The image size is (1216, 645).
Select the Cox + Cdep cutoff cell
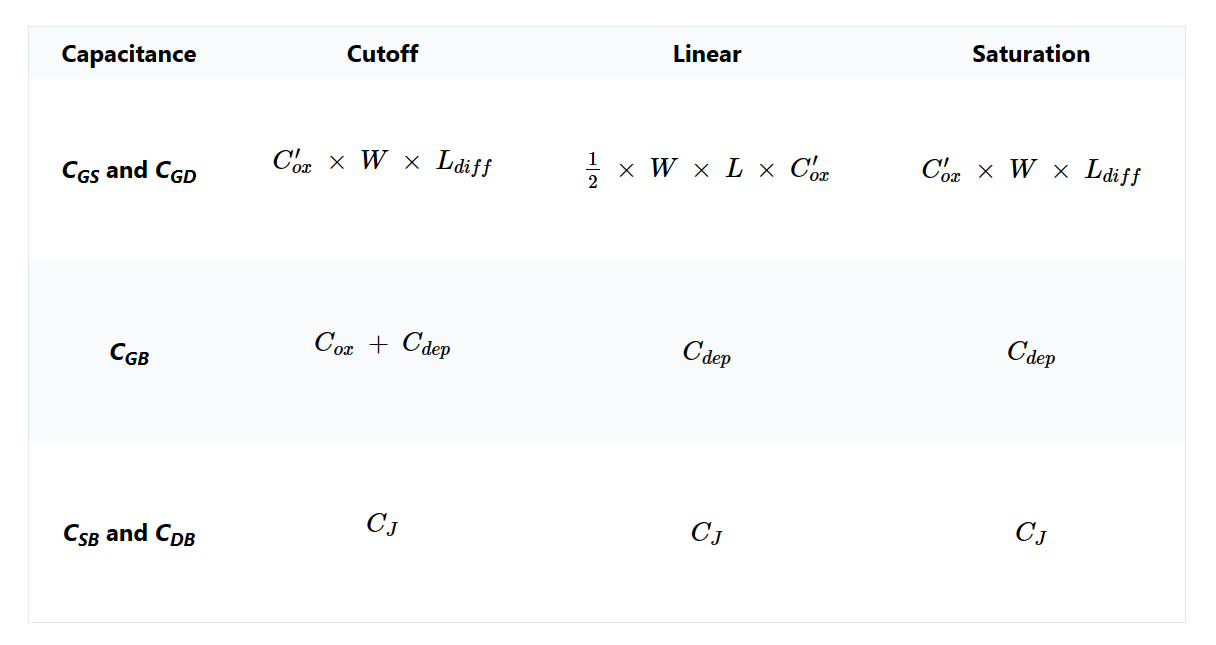(382, 344)
